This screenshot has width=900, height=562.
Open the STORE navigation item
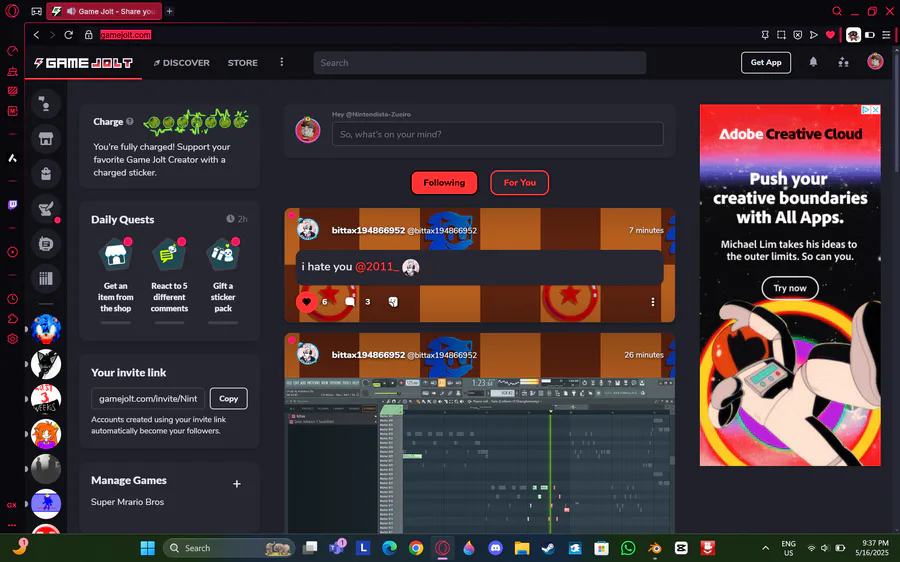[243, 63]
